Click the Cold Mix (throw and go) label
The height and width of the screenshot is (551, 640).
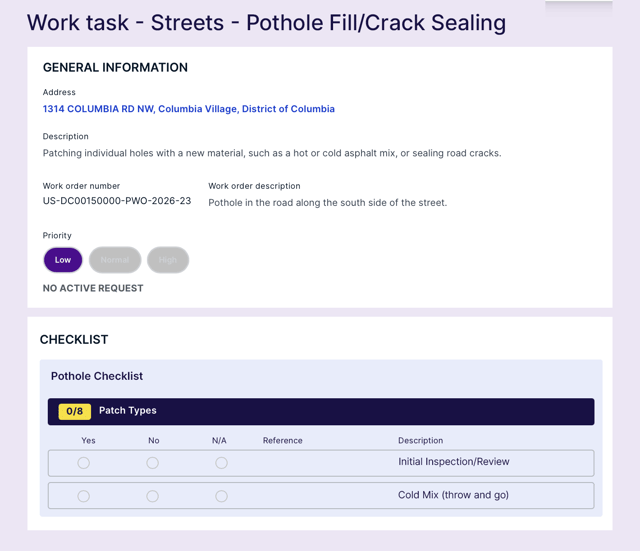point(453,495)
